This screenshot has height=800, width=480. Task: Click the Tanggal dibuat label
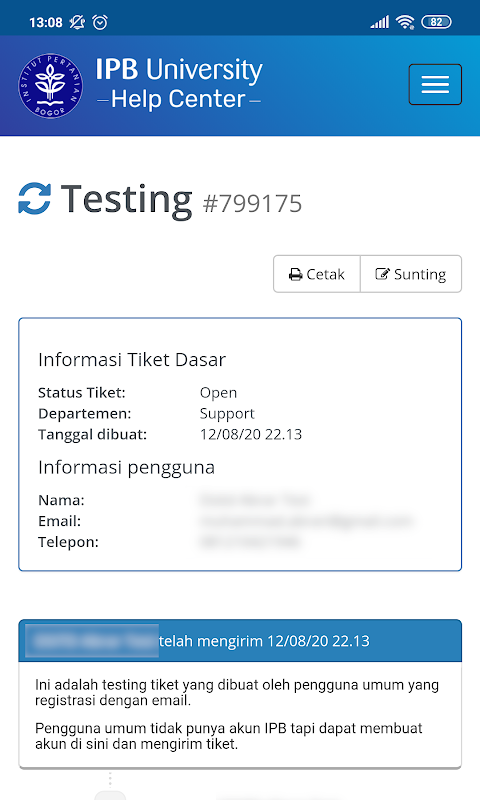[x=92, y=435]
